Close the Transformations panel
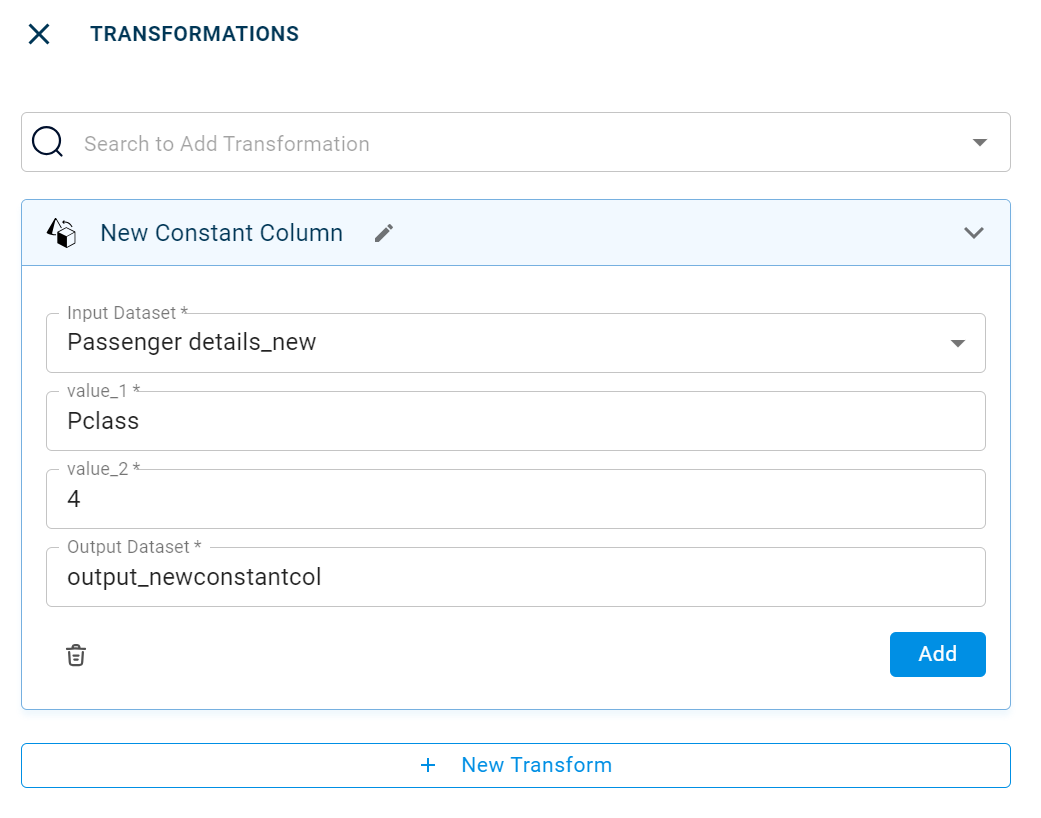Image resolution: width=1041 pixels, height=818 pixels. click(39, 34)
